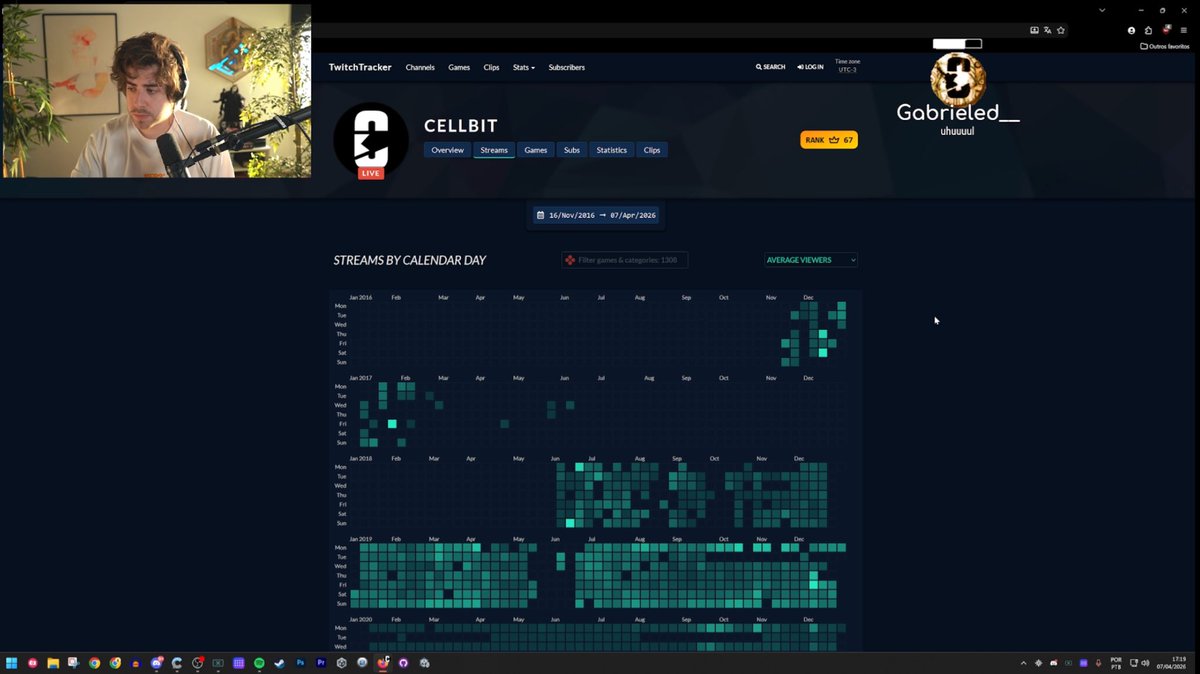Open the Channels menu item
The width and height of the screenshot is (1200, 674).
click(x=420, y=67)
